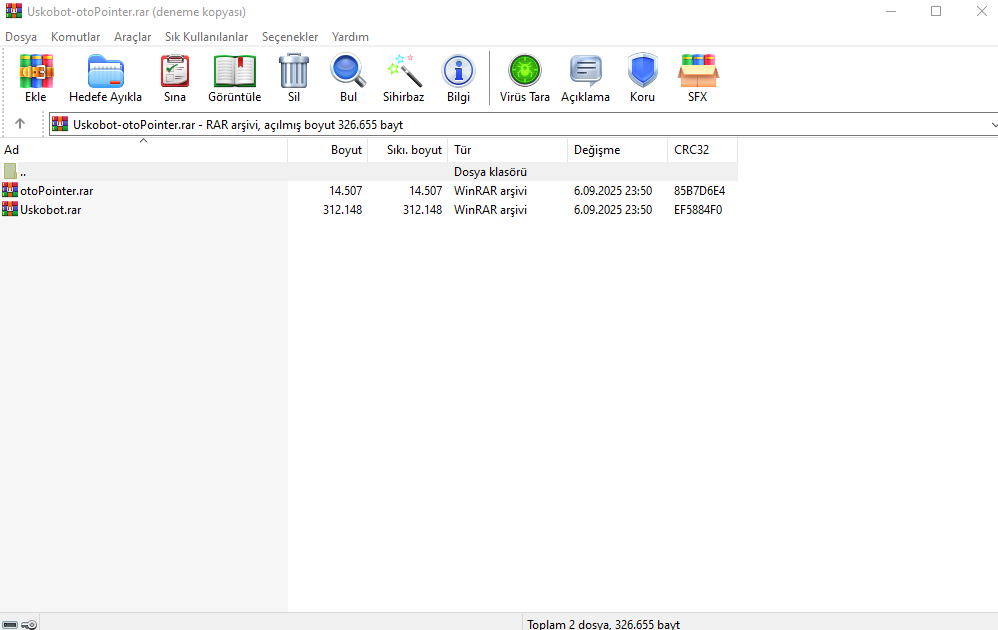This screenshot has height=630, width=998.
Task: Open the Dosya menu
Action: (x=21, y=37)
